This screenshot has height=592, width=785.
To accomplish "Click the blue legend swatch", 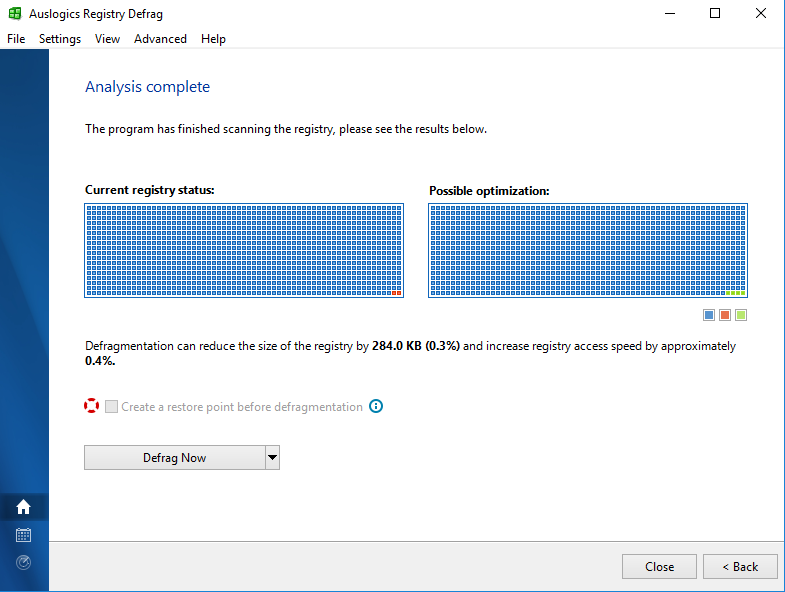I will [x=709, y=315].
